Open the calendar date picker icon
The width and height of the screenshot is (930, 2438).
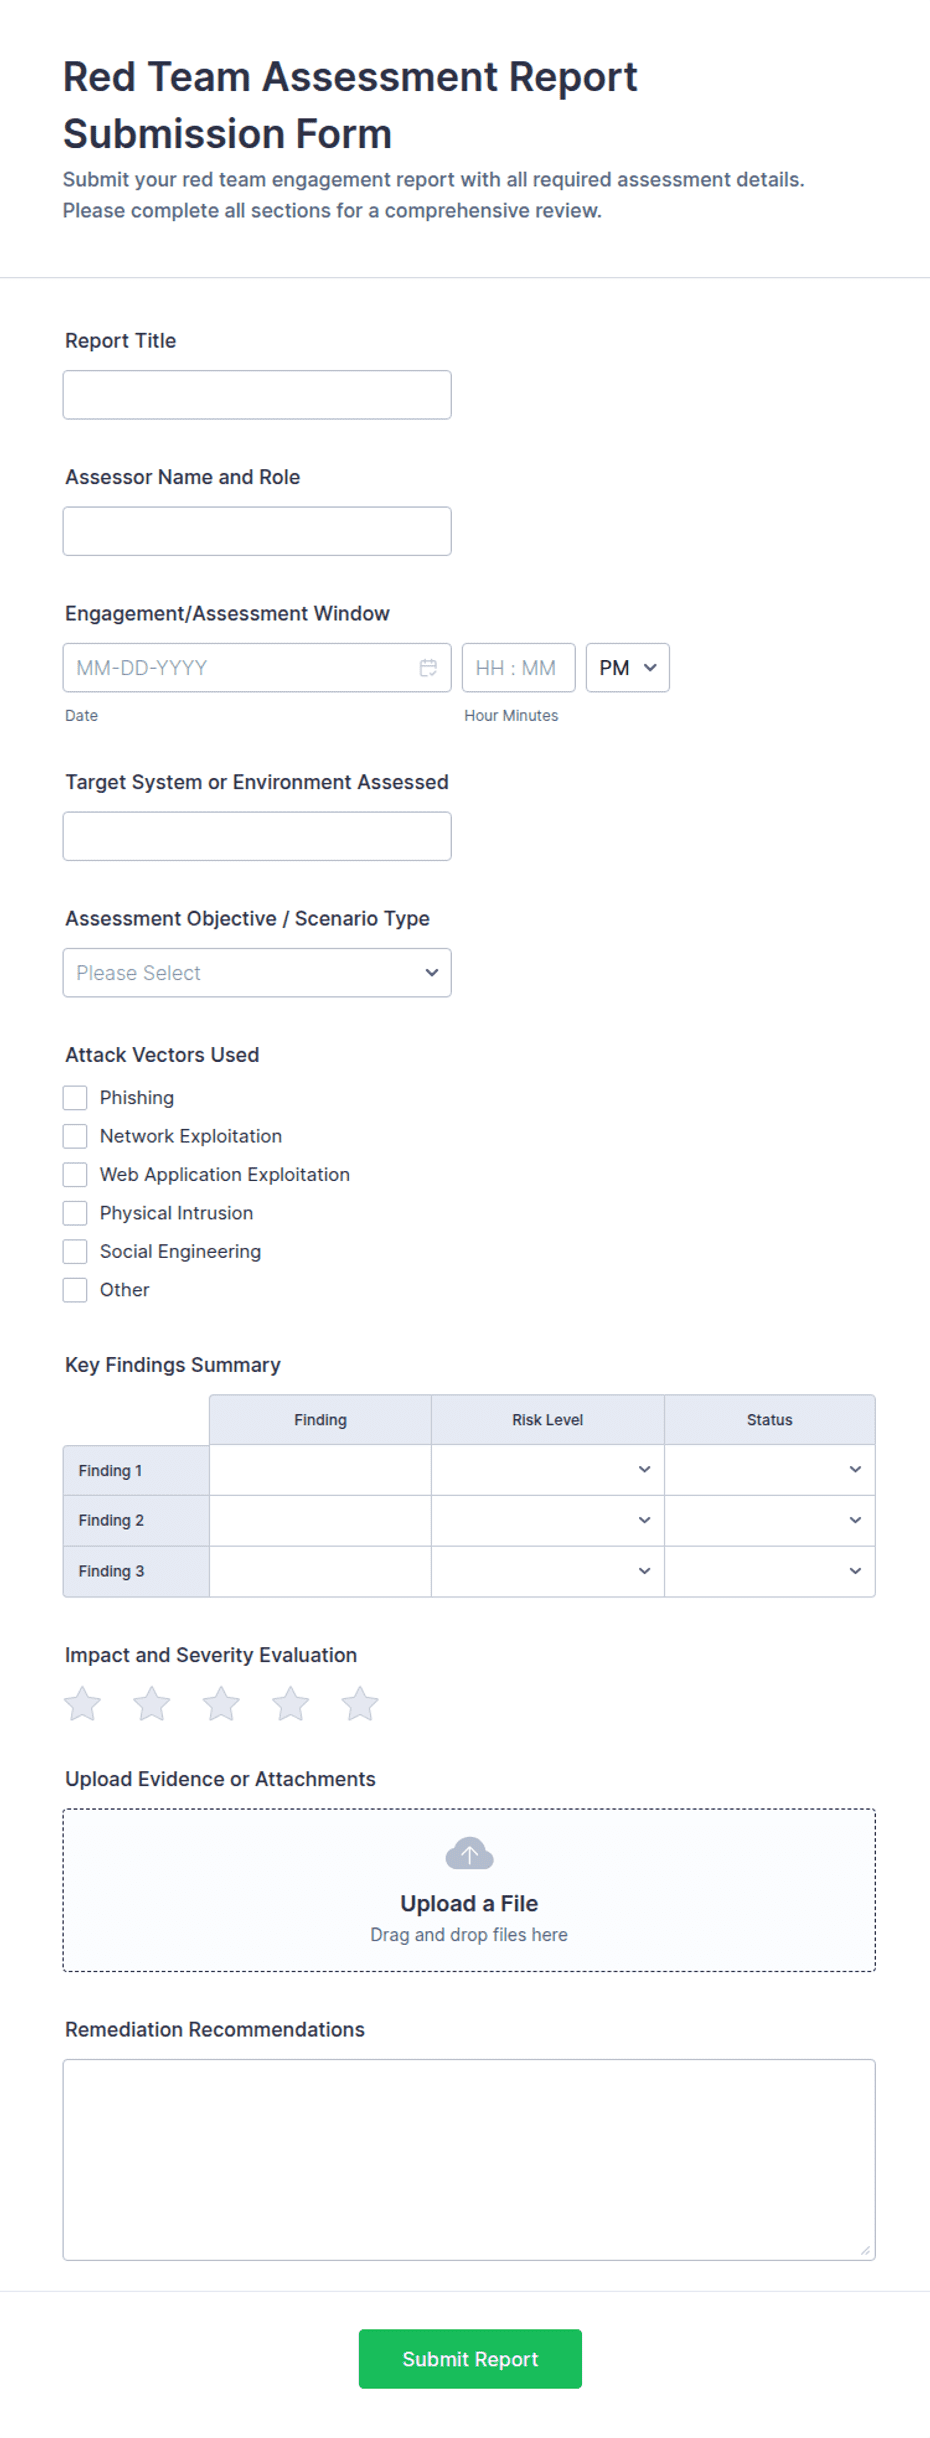[x=428, y=668]
